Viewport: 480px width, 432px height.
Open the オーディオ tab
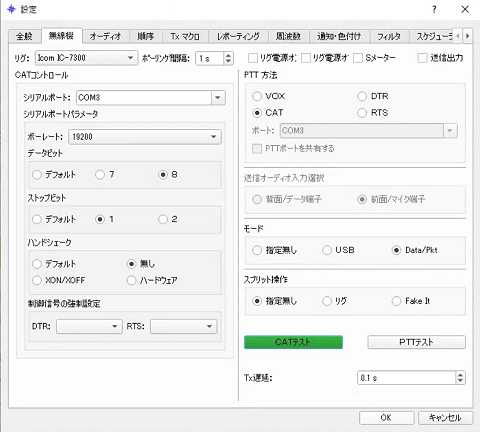coord(105,36)
